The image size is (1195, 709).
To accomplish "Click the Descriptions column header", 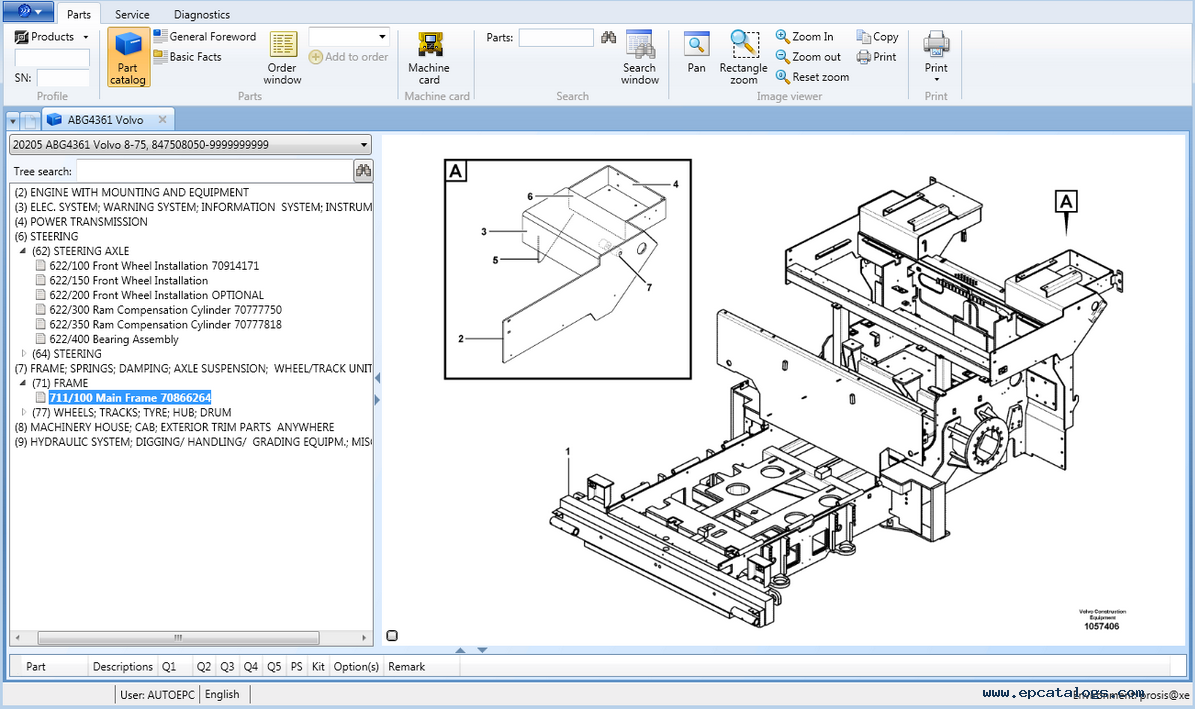I will pyautogui.click(x=123, y=666).
